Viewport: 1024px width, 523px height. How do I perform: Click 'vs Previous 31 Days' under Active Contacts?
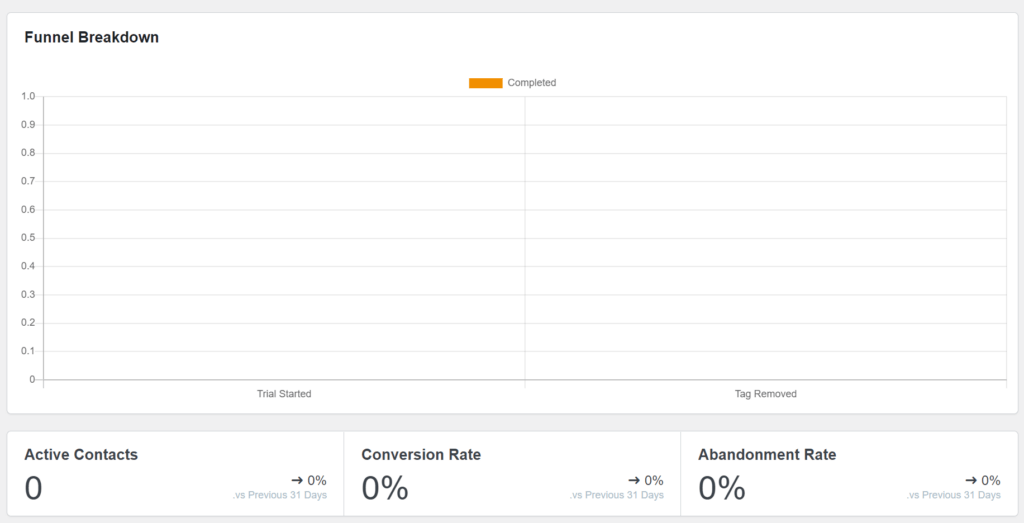pyautogui.click(x=280, y=495)
